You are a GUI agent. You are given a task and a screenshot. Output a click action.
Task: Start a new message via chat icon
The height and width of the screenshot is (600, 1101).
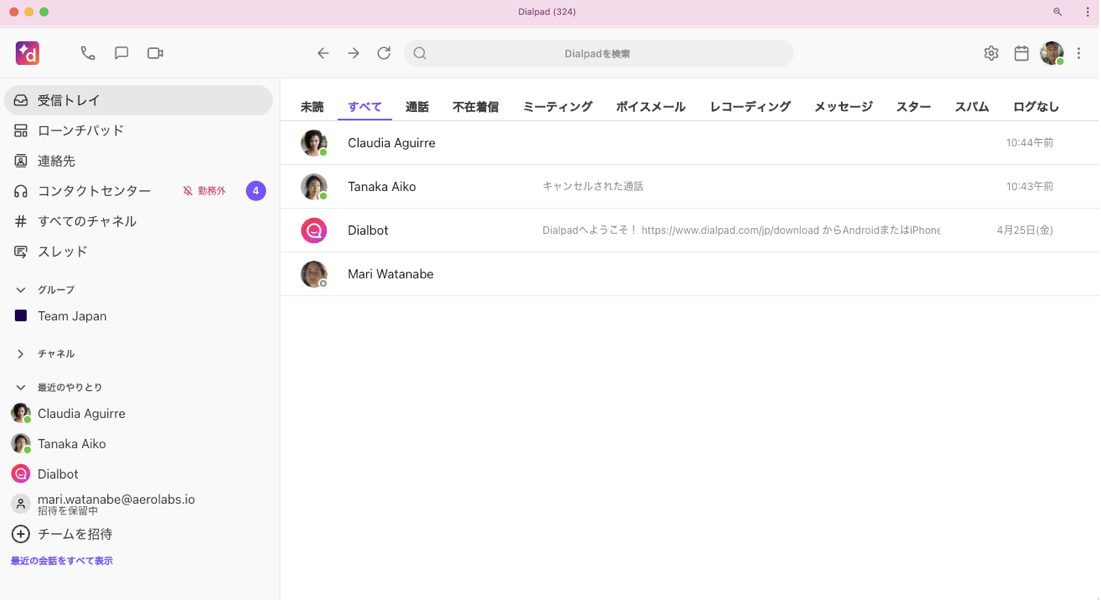[x=121, y=53]
